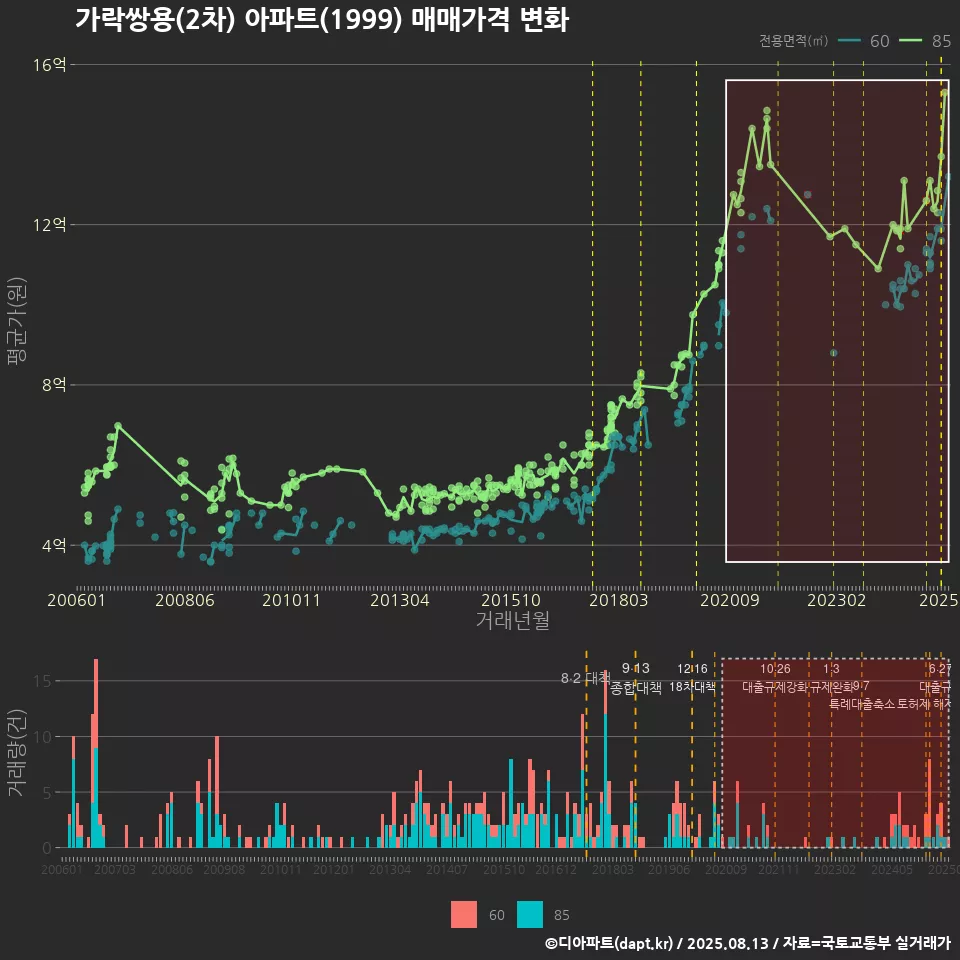Viewport: 960px width, 960px height.
Task: Click the 202009 tick label on price chart
Action: pos(729,600)
